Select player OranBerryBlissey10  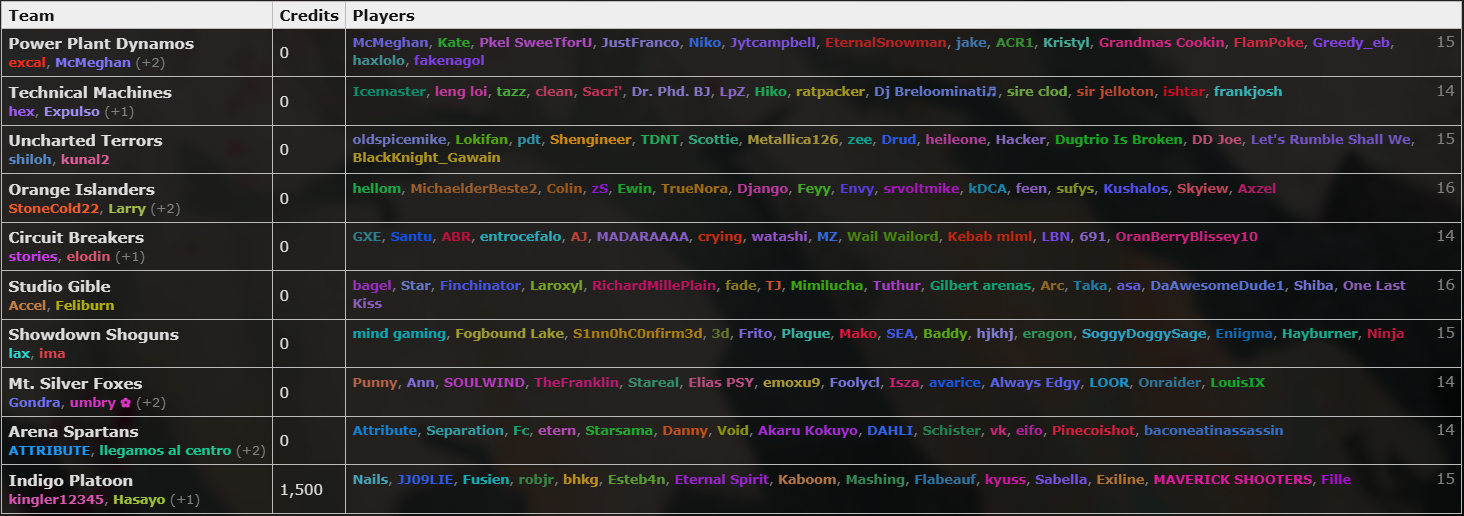click(1186, 236)
